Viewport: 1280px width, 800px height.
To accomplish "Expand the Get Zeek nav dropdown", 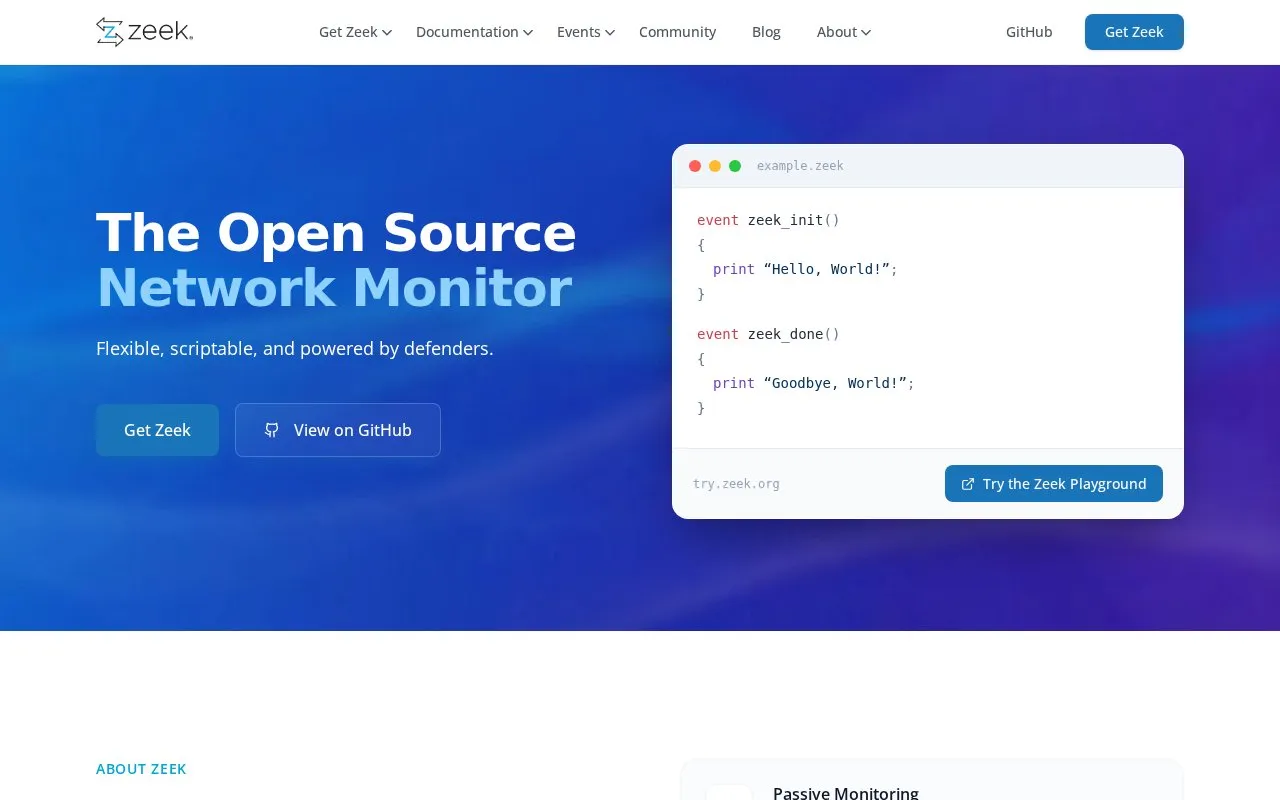I will (x=355, y=32).
